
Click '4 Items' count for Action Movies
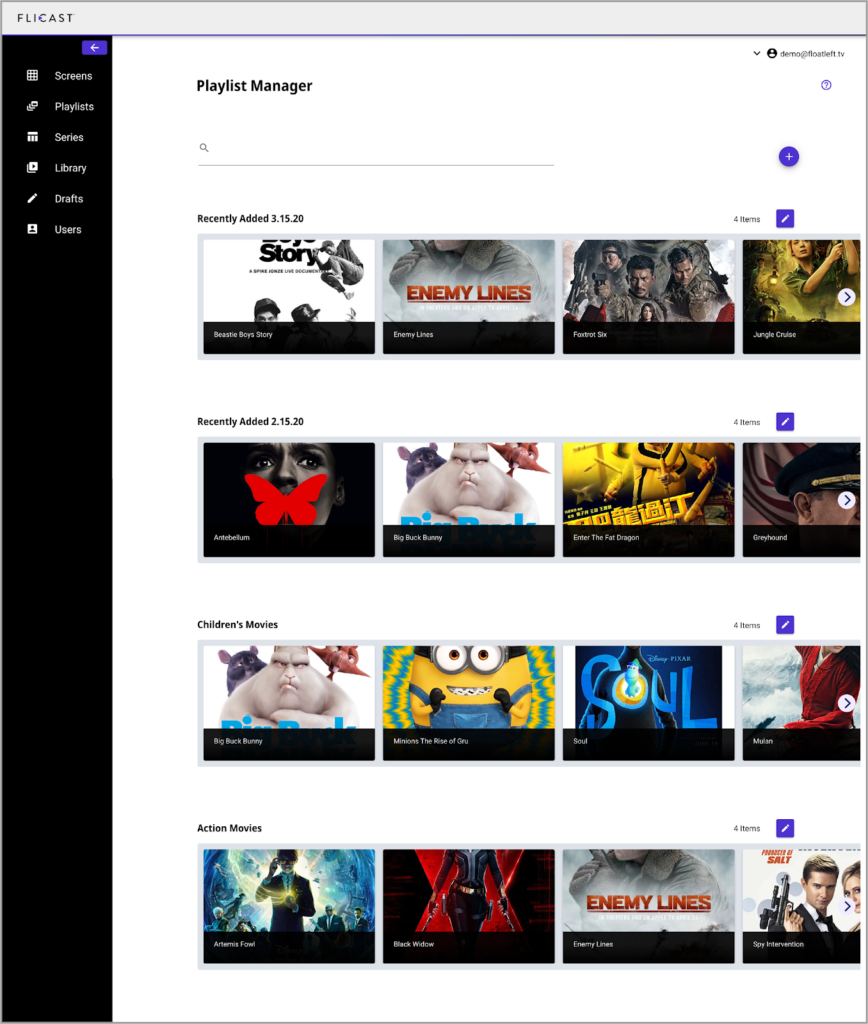[747, 829]
